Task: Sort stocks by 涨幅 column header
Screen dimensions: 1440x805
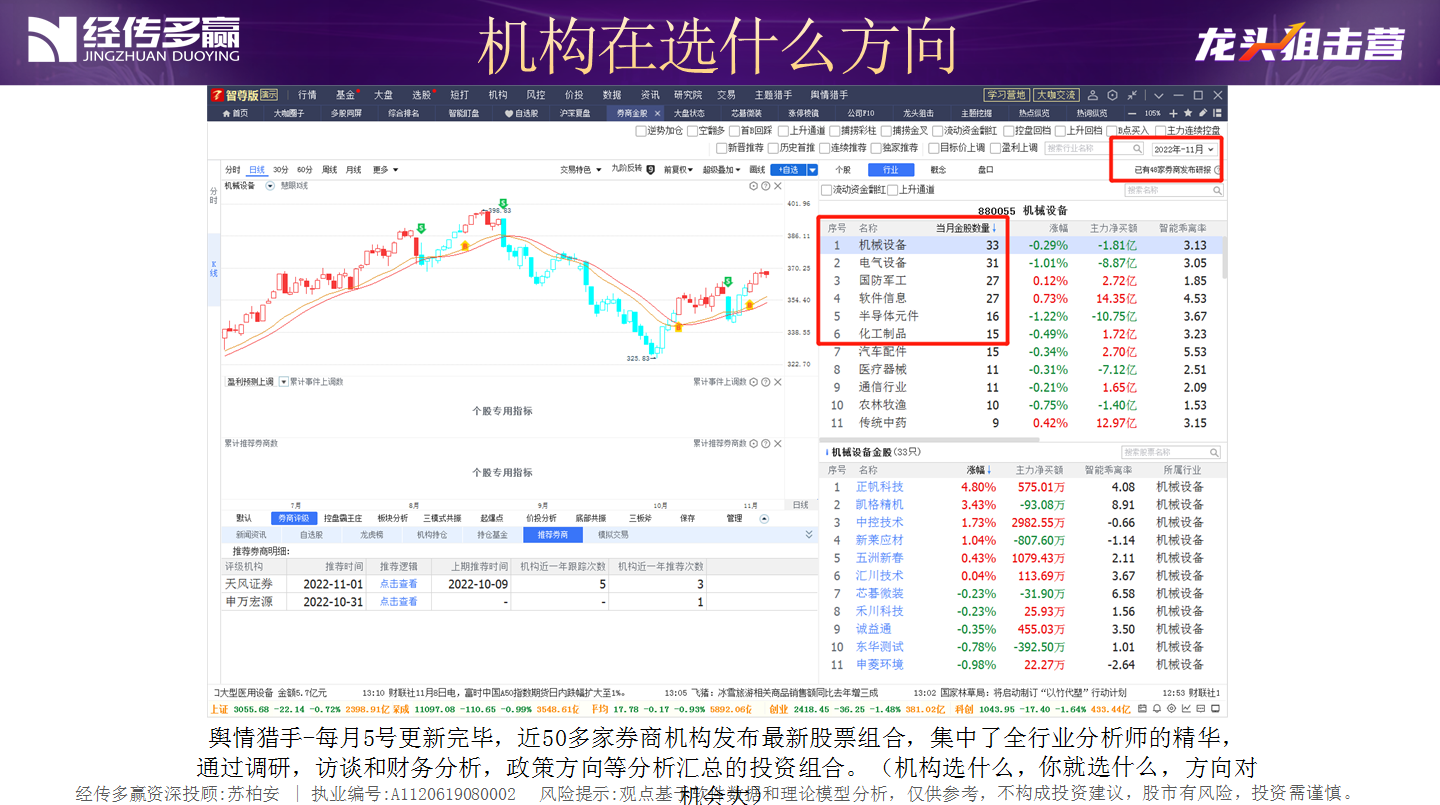Action: (x=977, y=470)
